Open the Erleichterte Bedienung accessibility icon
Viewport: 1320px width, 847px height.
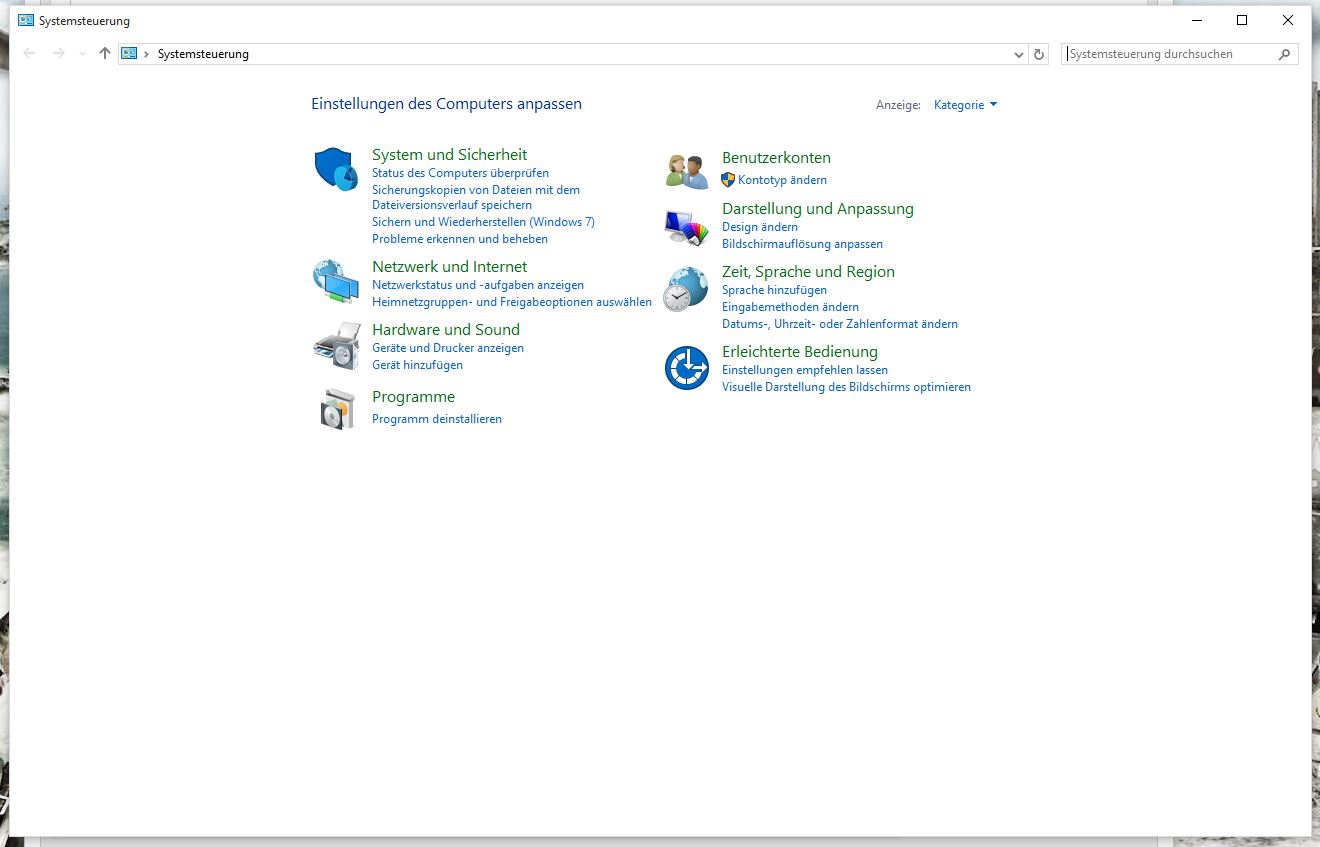click(x=687, y=368)
